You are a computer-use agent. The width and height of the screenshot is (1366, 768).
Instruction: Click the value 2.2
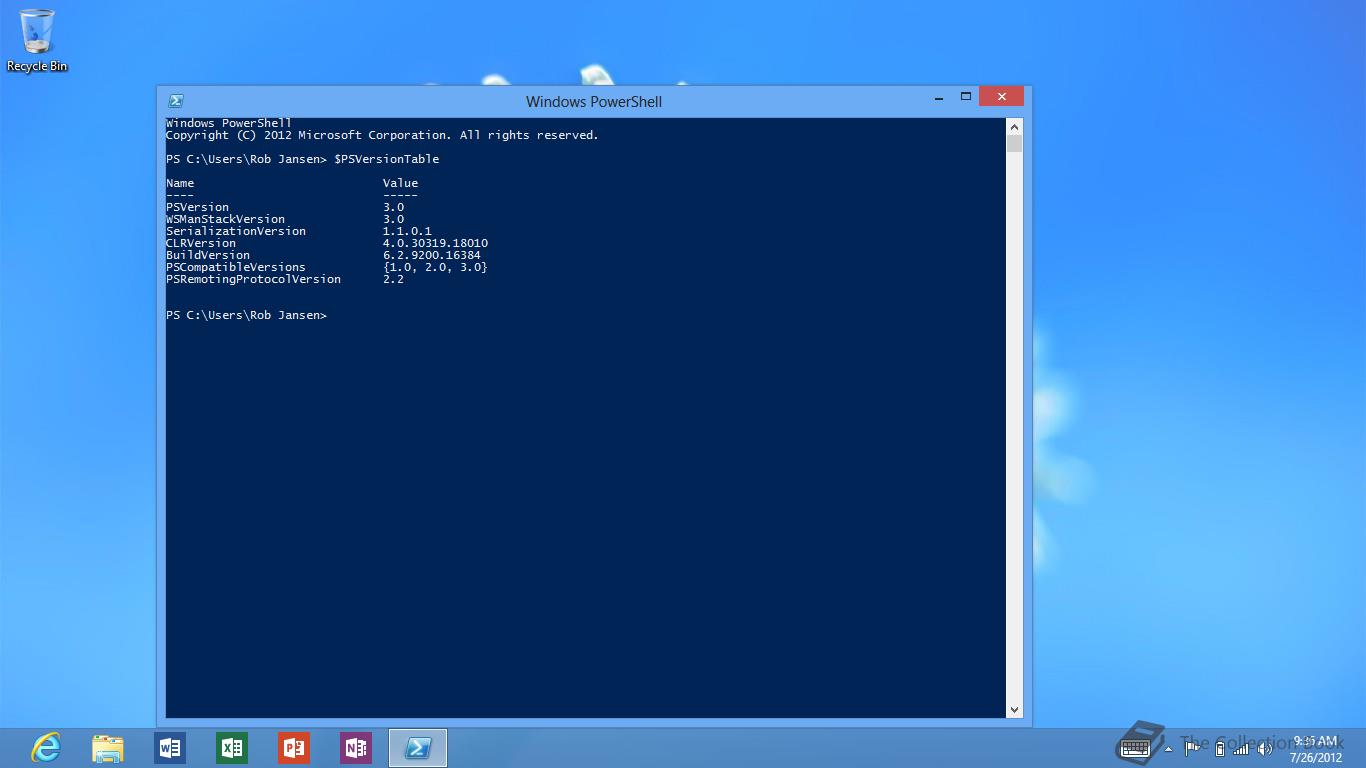pos(393,279)
